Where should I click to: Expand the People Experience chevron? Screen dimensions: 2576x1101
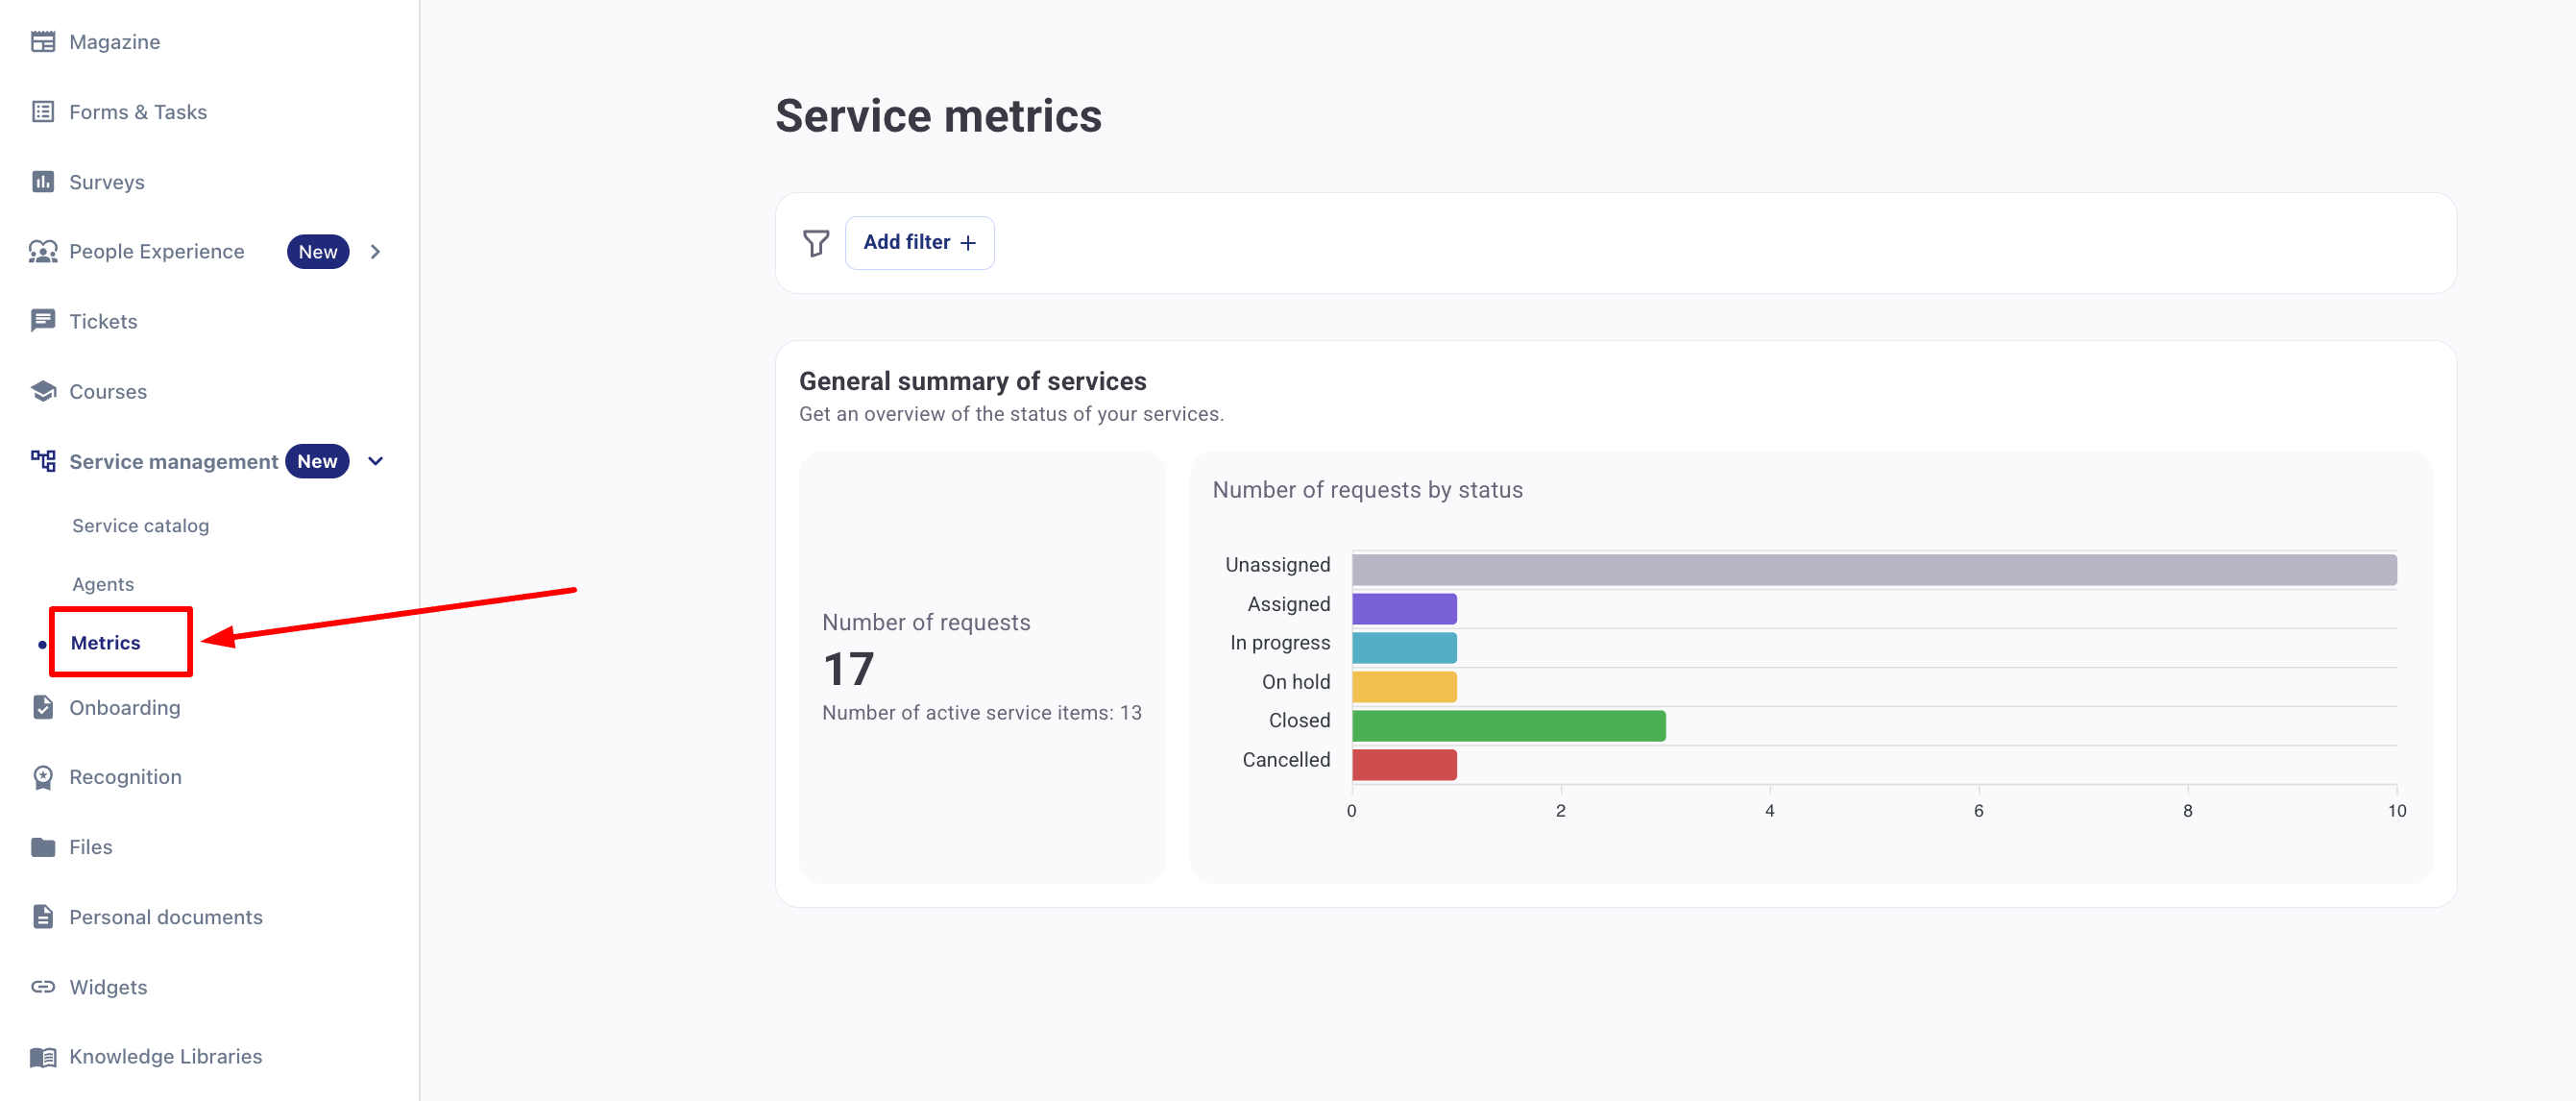tap(375, 252)
